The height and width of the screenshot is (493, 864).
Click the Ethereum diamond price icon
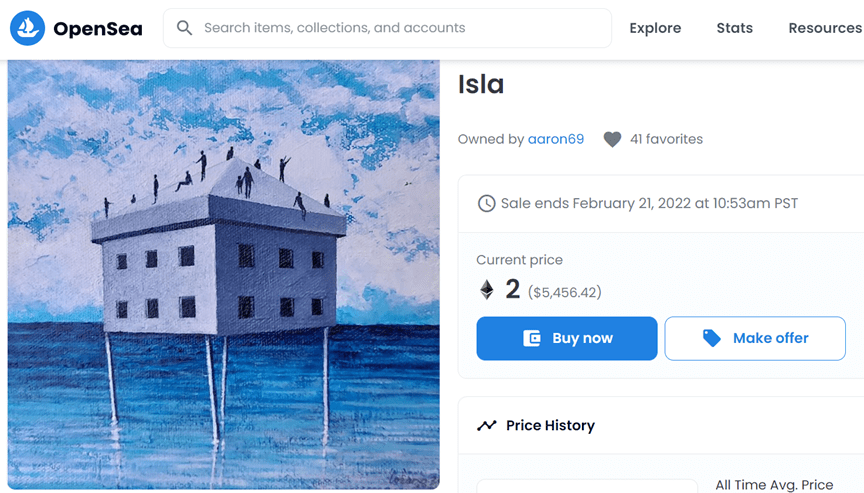tap(487, 290)
